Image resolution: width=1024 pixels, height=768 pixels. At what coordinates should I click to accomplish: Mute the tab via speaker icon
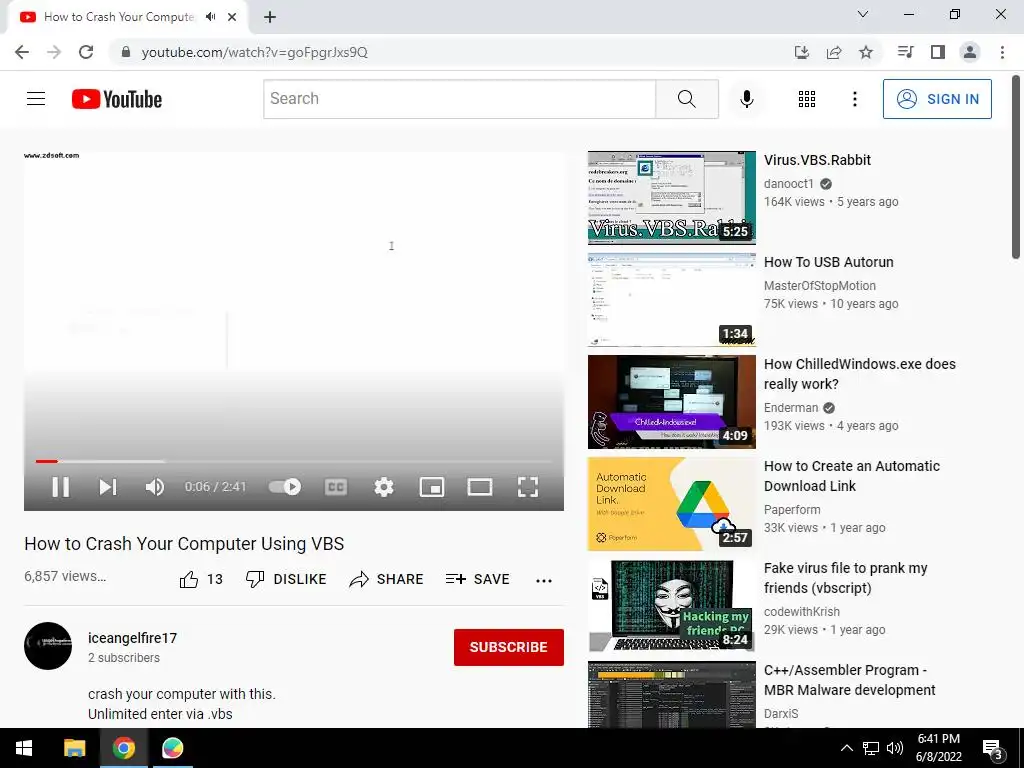(210, 17)
